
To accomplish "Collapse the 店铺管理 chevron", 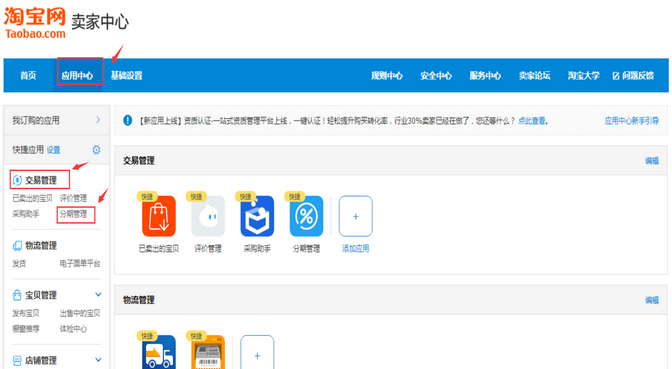I will click(x=98, y=360).
